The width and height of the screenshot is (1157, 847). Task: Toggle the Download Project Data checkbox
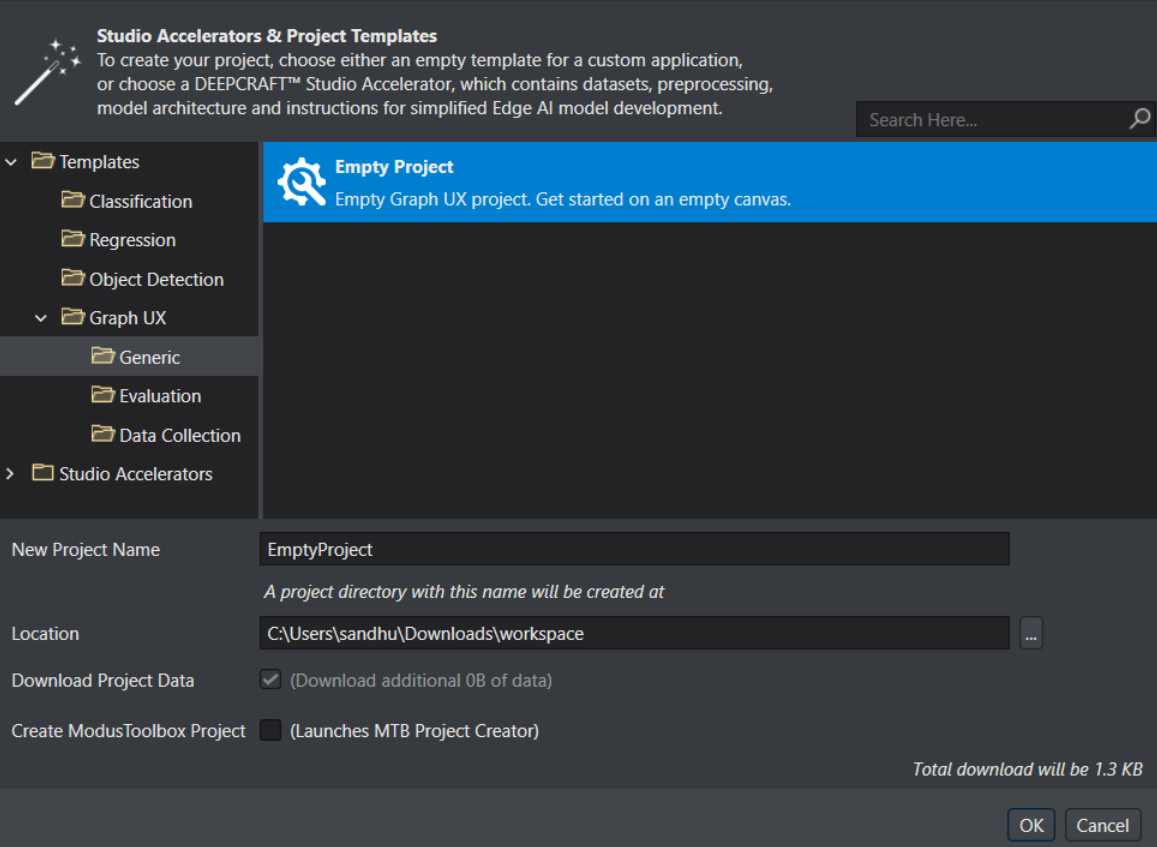270,680
